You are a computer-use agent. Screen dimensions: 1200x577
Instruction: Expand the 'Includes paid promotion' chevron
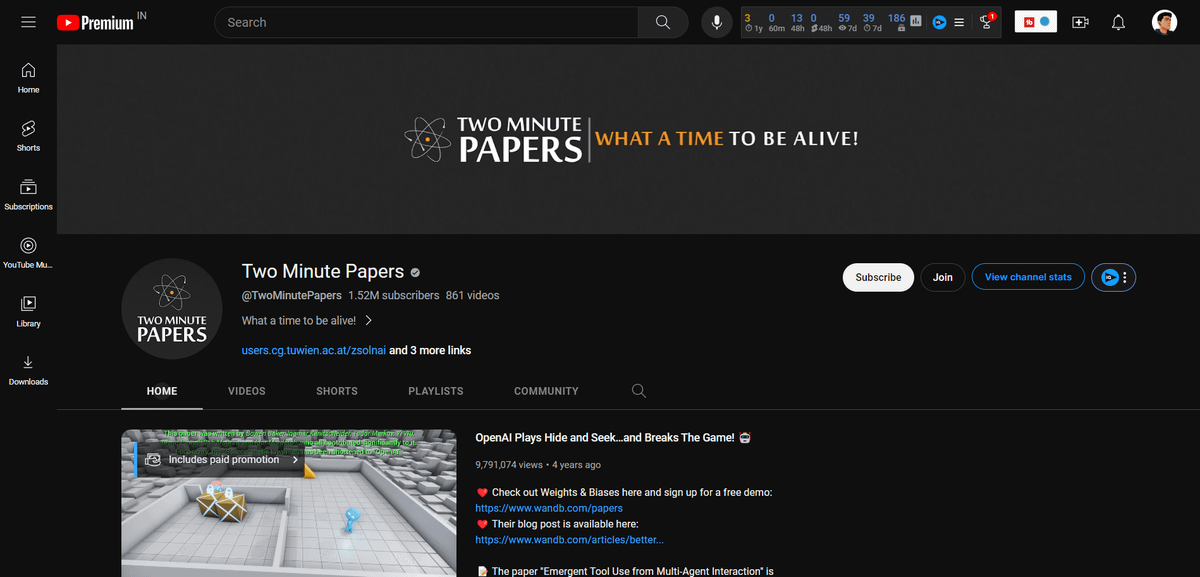coord(295,460)
